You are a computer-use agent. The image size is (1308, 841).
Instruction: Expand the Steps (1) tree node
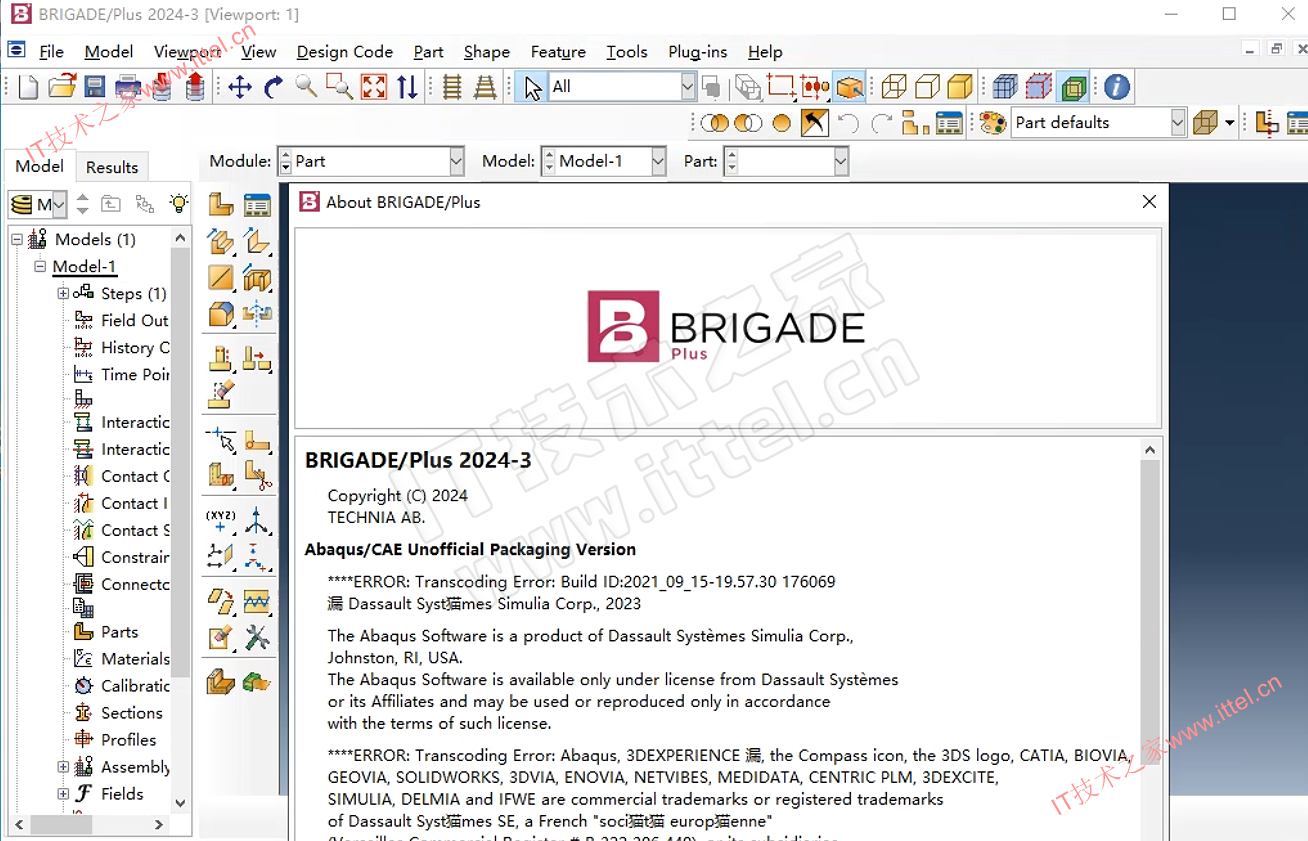click(63, 293)
